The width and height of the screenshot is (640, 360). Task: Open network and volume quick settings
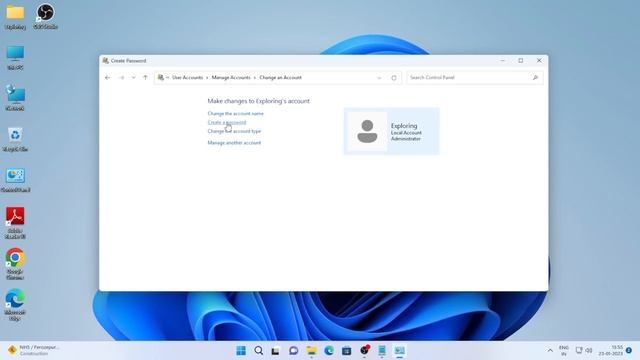(584, 351)
